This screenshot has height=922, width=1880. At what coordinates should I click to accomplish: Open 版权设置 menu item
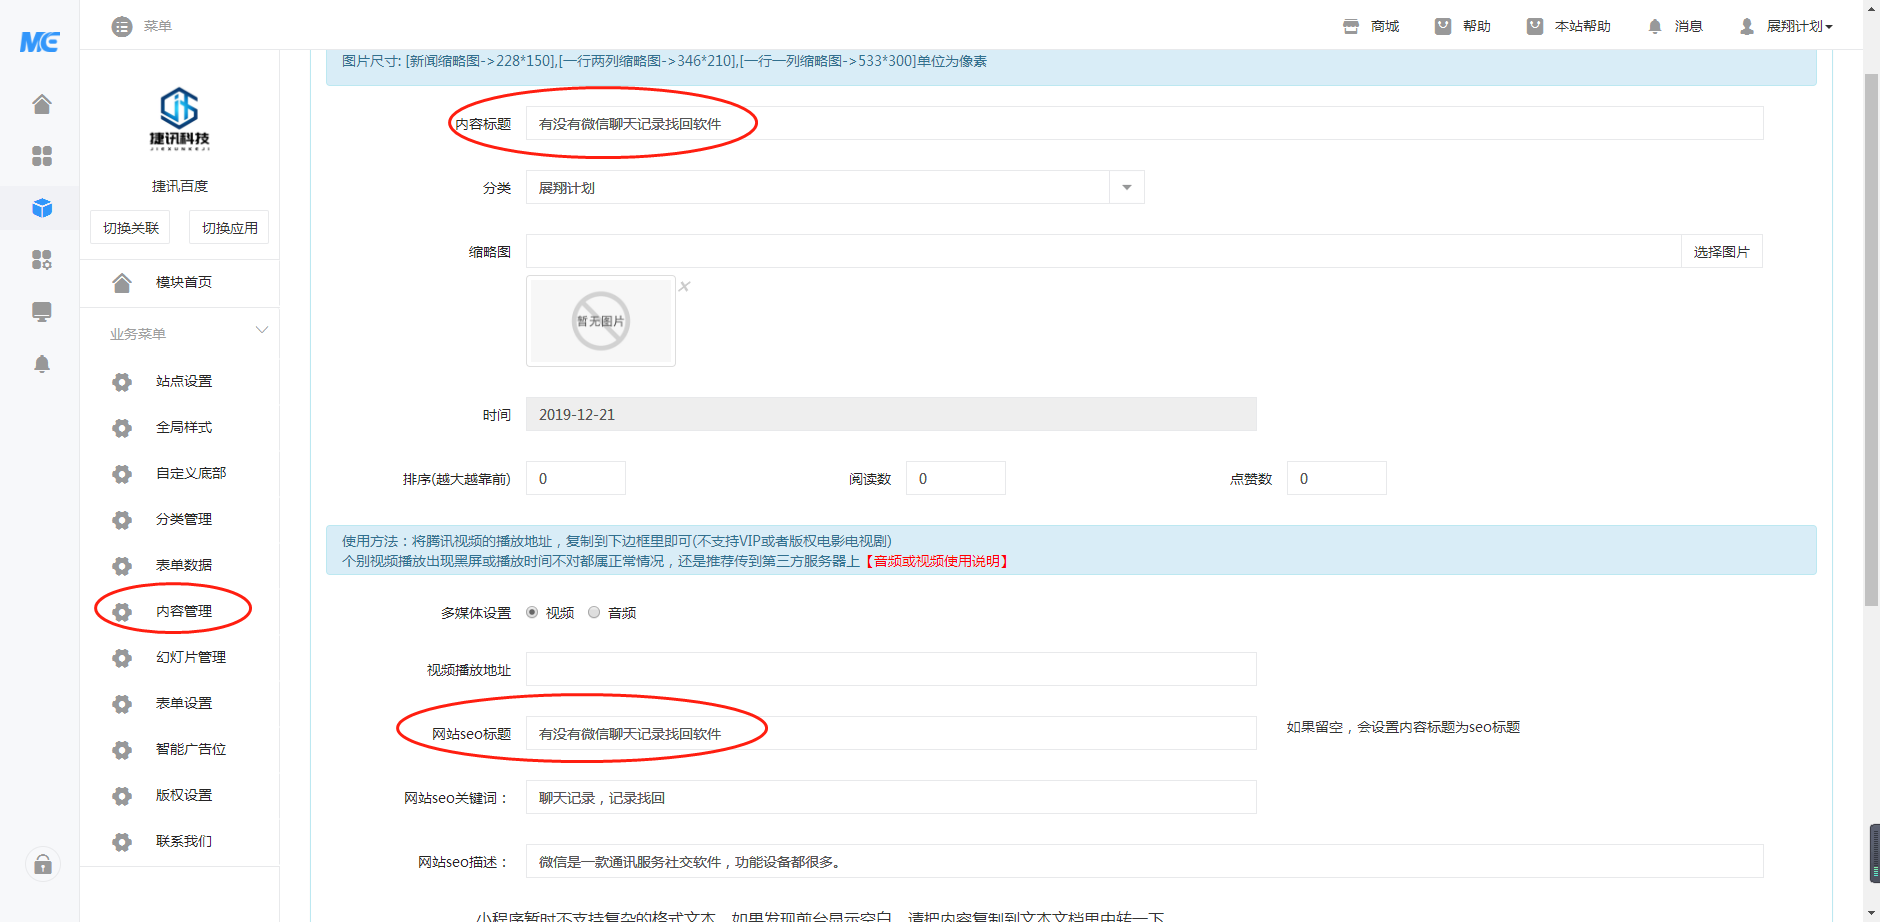click(x=184, y=795)
